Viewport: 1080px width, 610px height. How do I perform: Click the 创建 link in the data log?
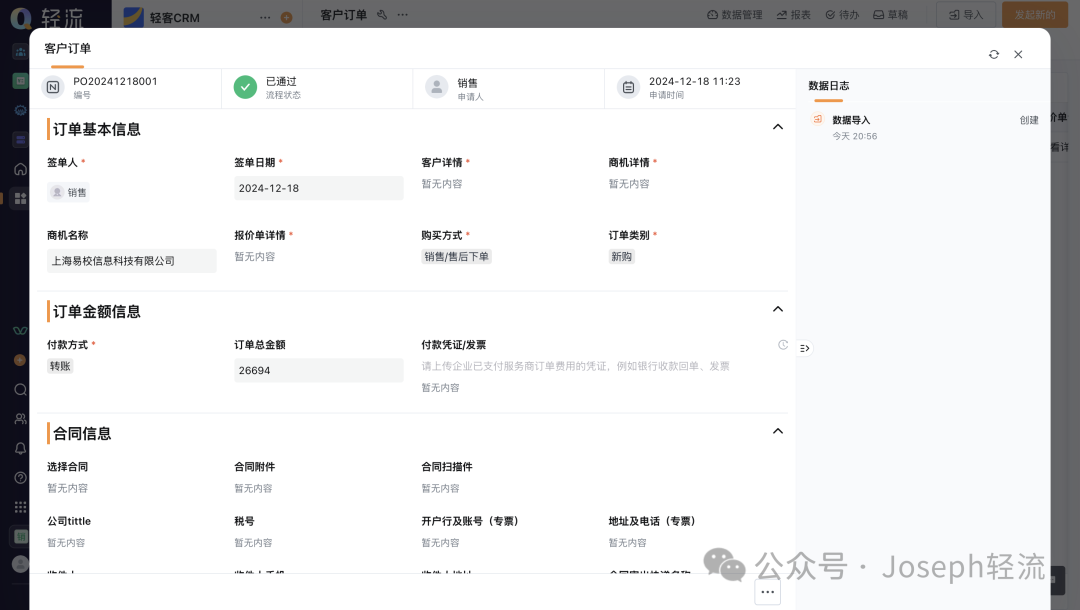point(1028,120)
